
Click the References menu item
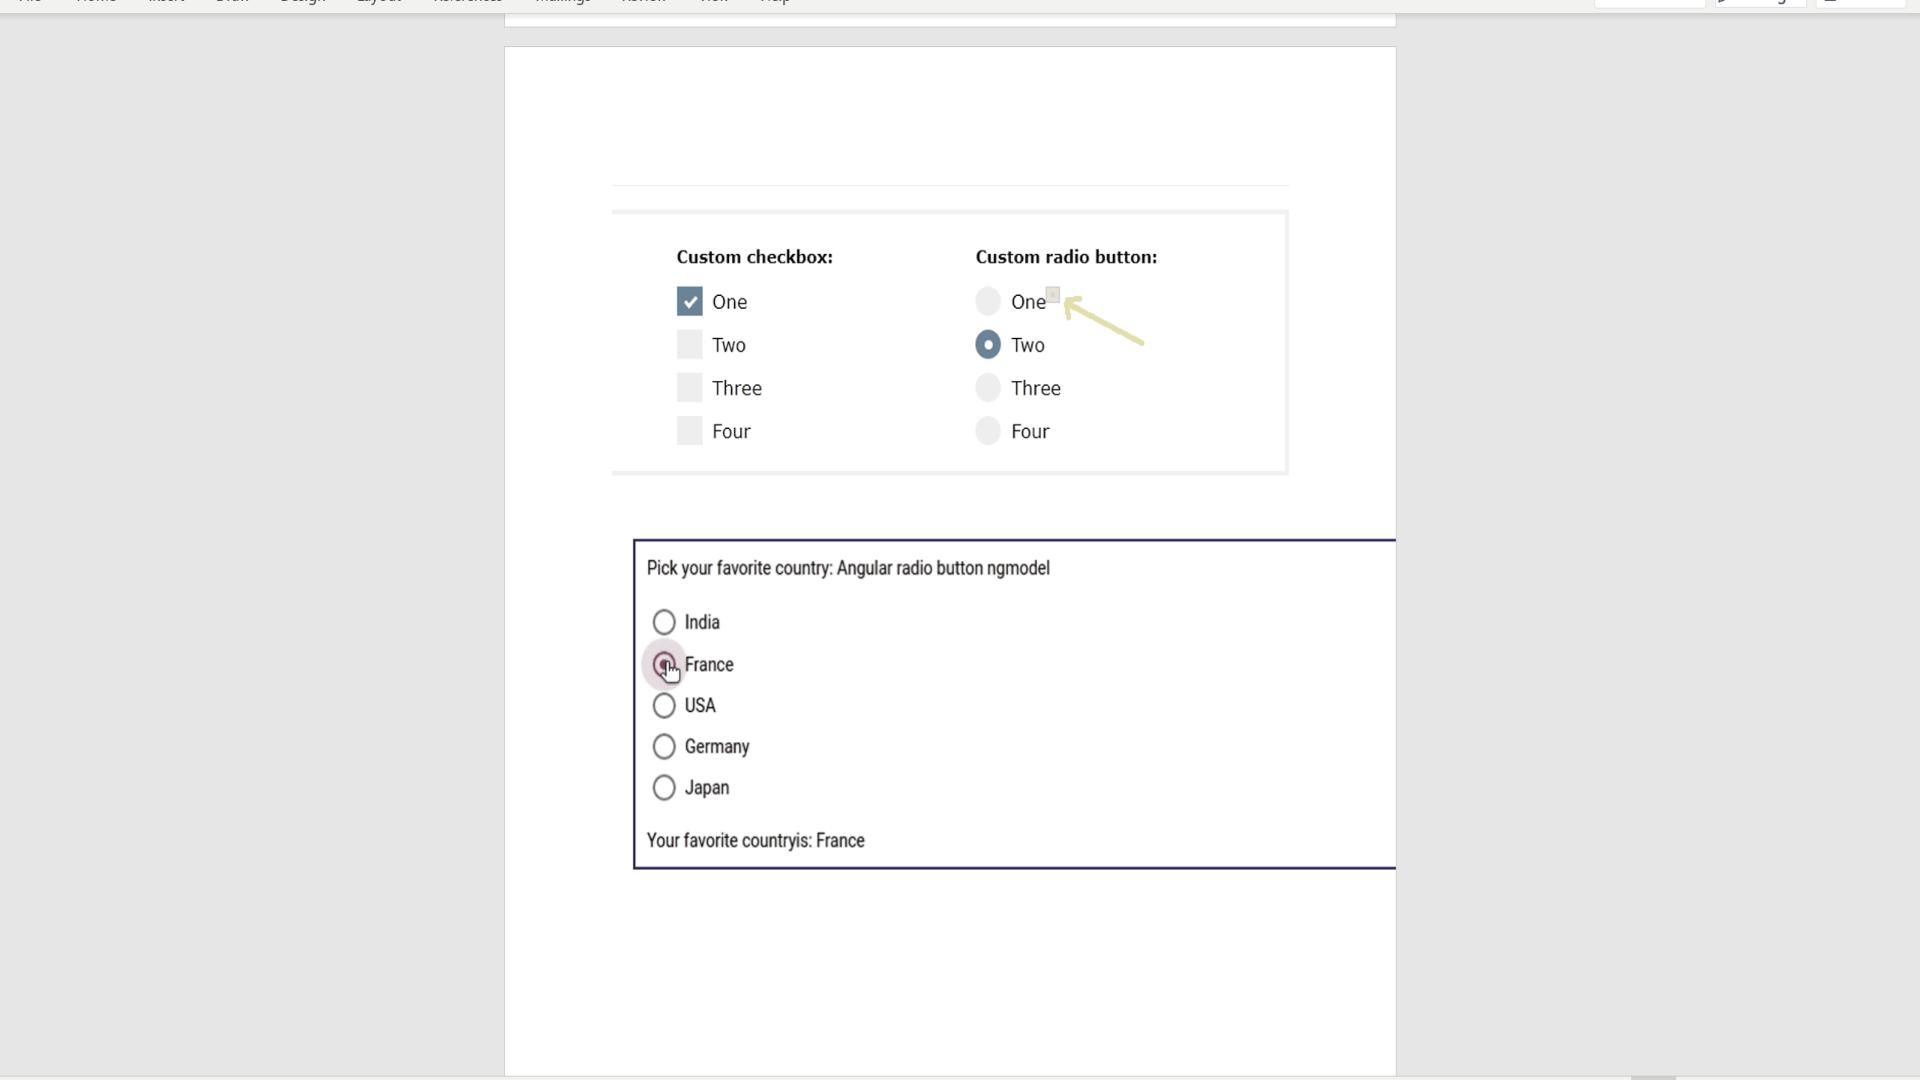click(467, 1)
